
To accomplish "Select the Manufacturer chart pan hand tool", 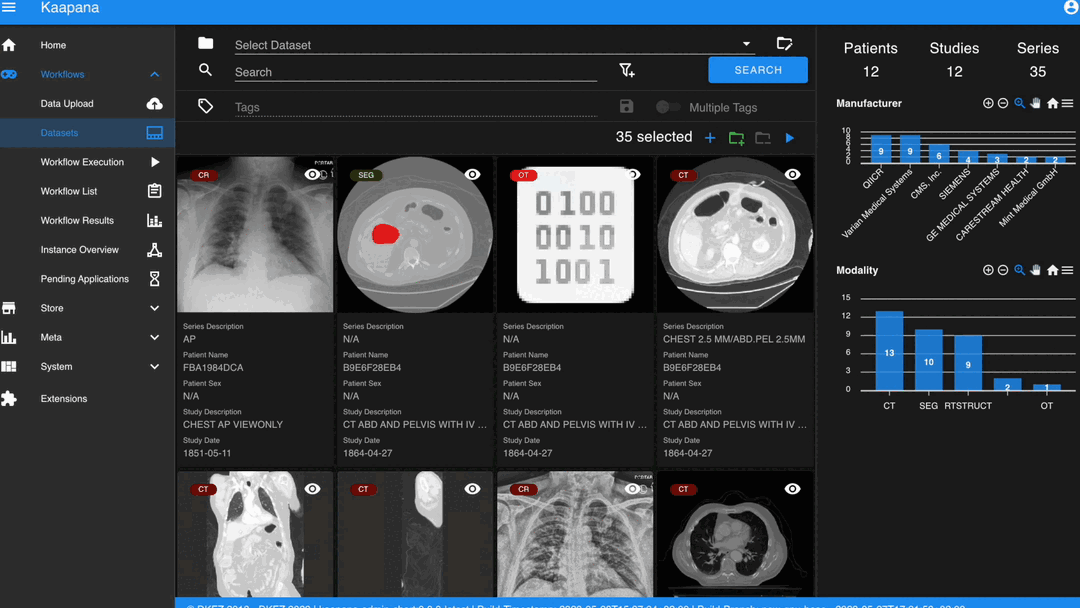I will (x=1035, y=103).
